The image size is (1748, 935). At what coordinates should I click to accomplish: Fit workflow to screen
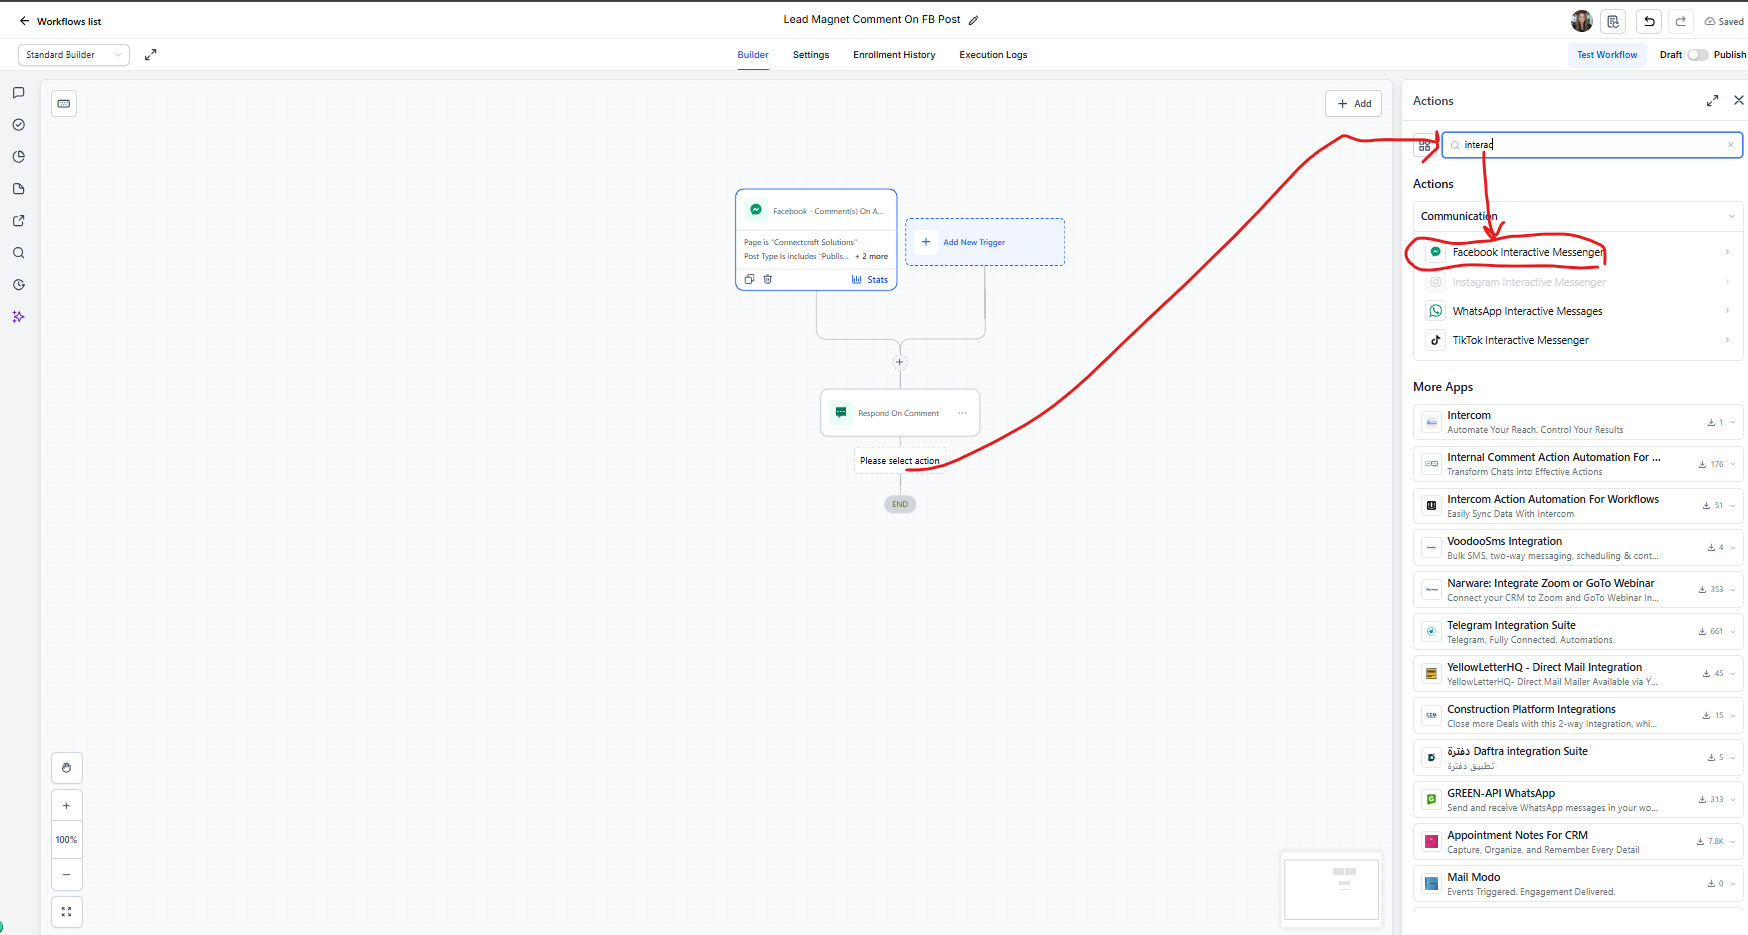click(66, 912)
